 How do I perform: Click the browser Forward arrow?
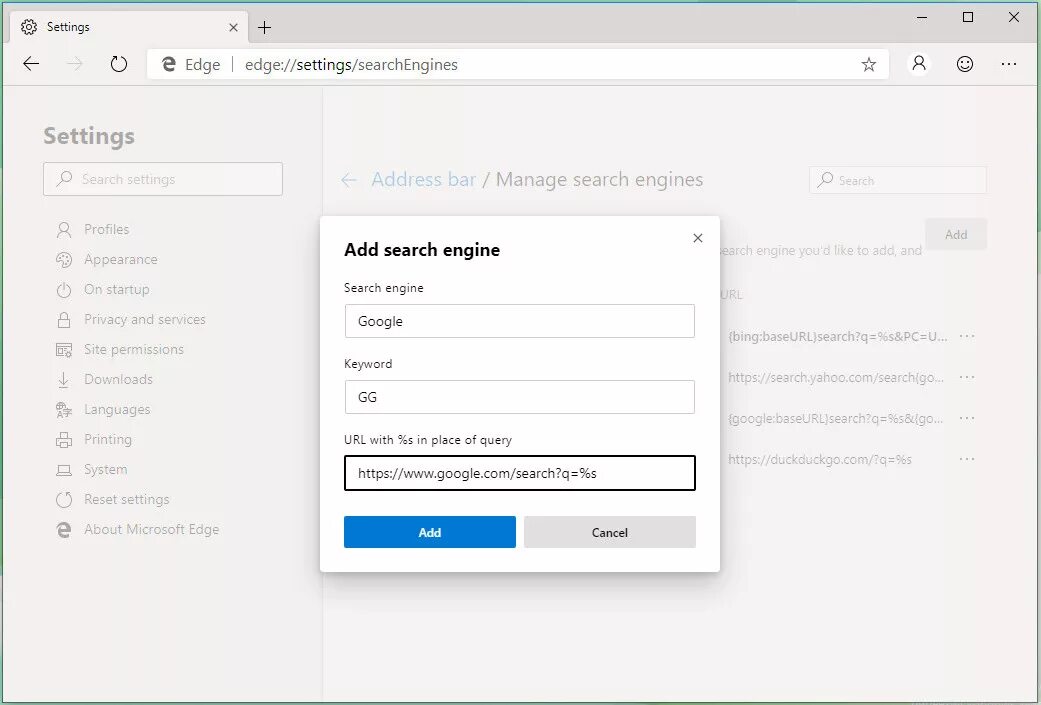pyautogui.click(x=75, y=64)
